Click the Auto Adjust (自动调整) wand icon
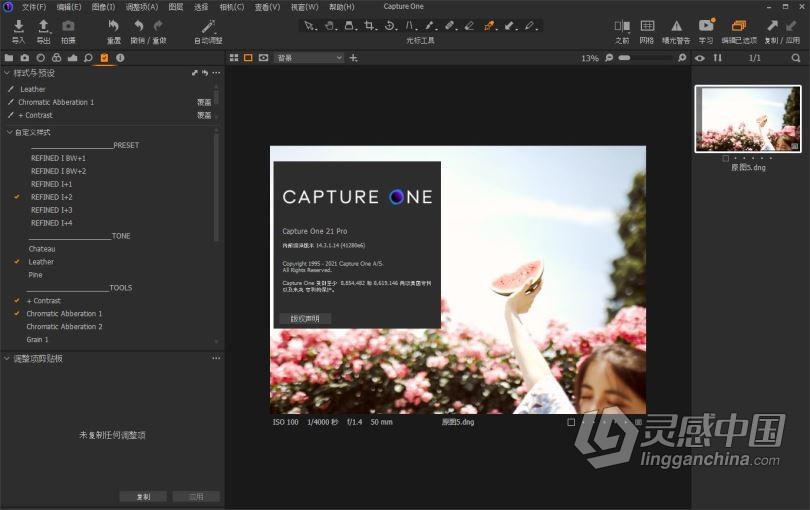Image resolution: width=810 pixels, height=510 pixels. point(208,26)
